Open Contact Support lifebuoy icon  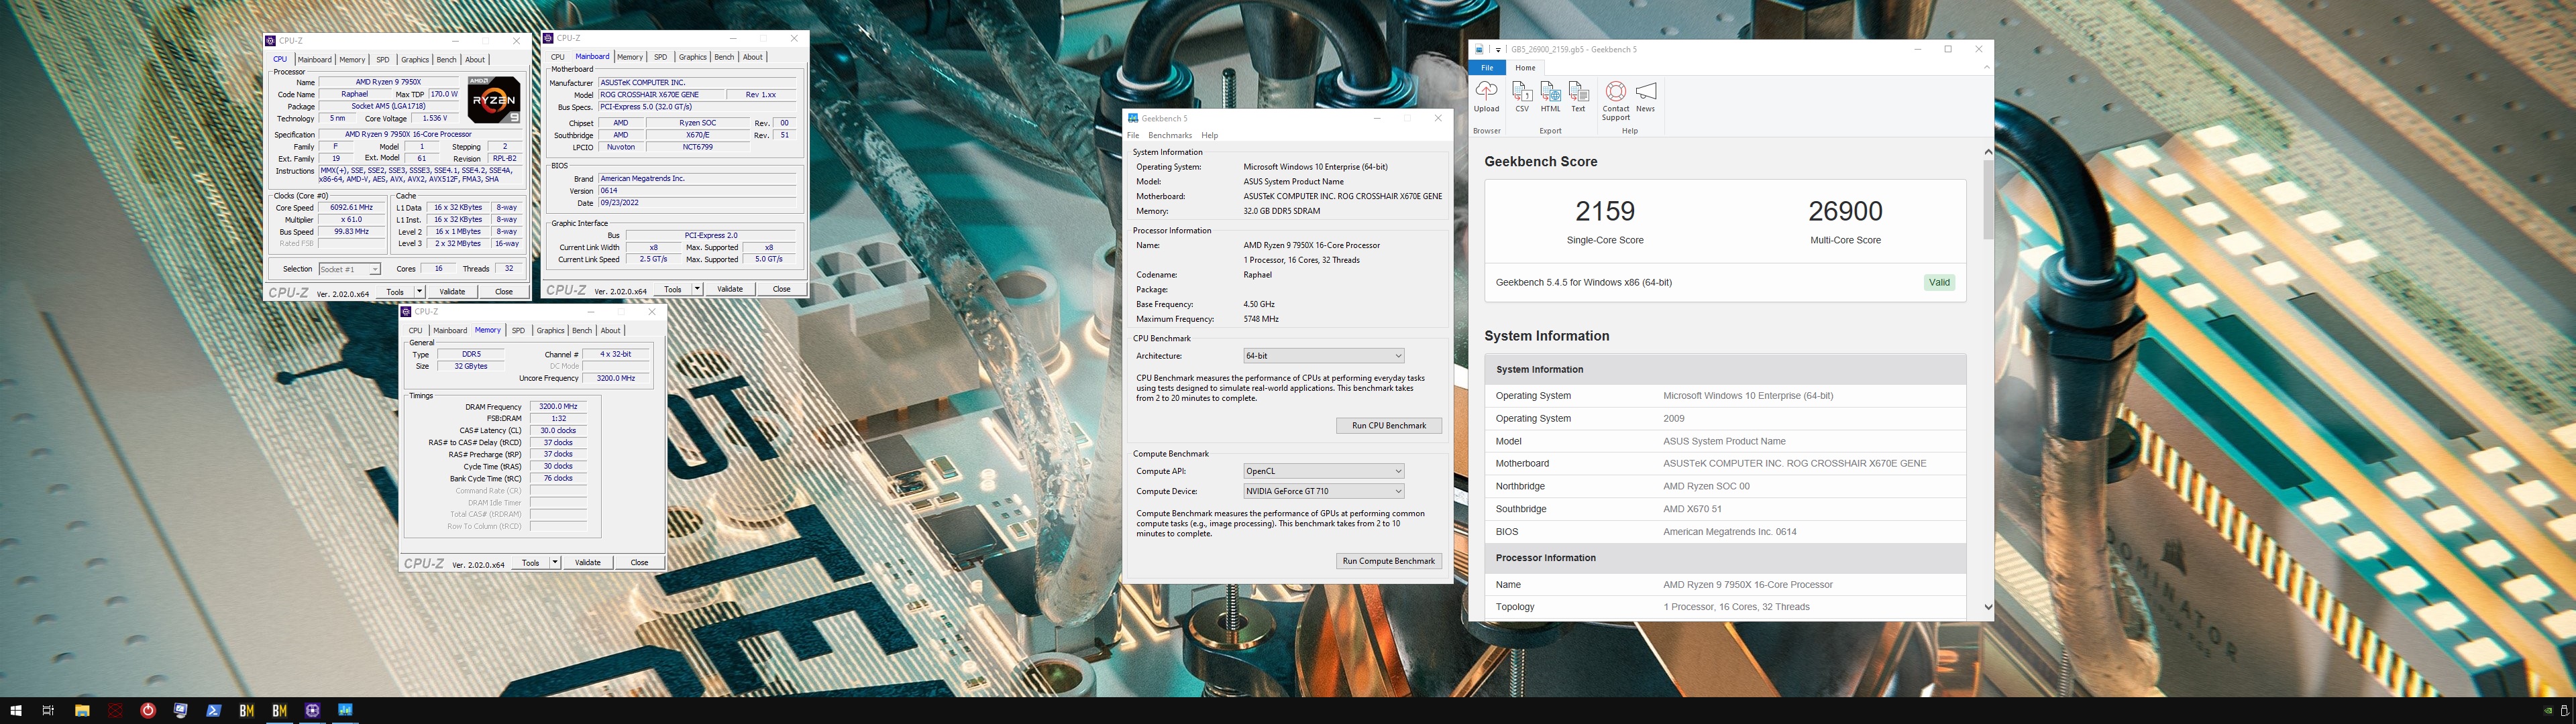tap(1615, 92)
